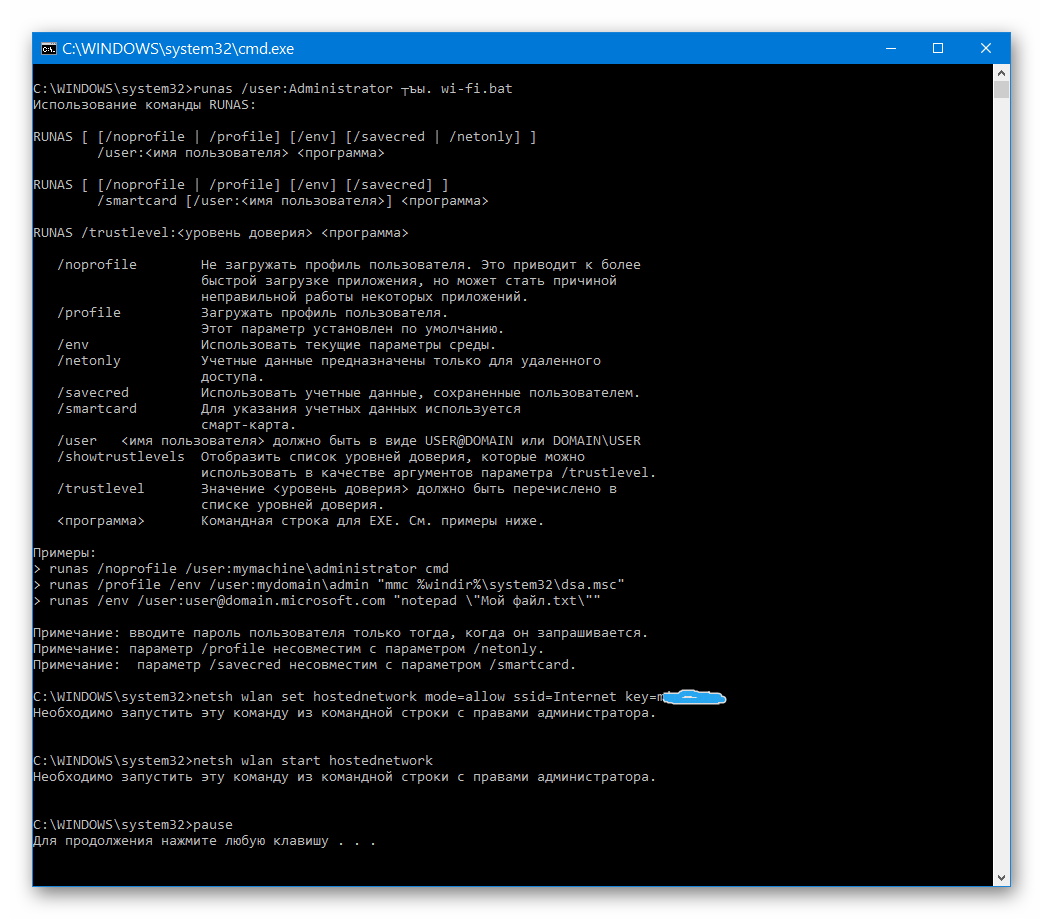Click the 'netsh wlan start hostednetwork' command
Viewport: 1043px width, 919px height.
(317, 761)
